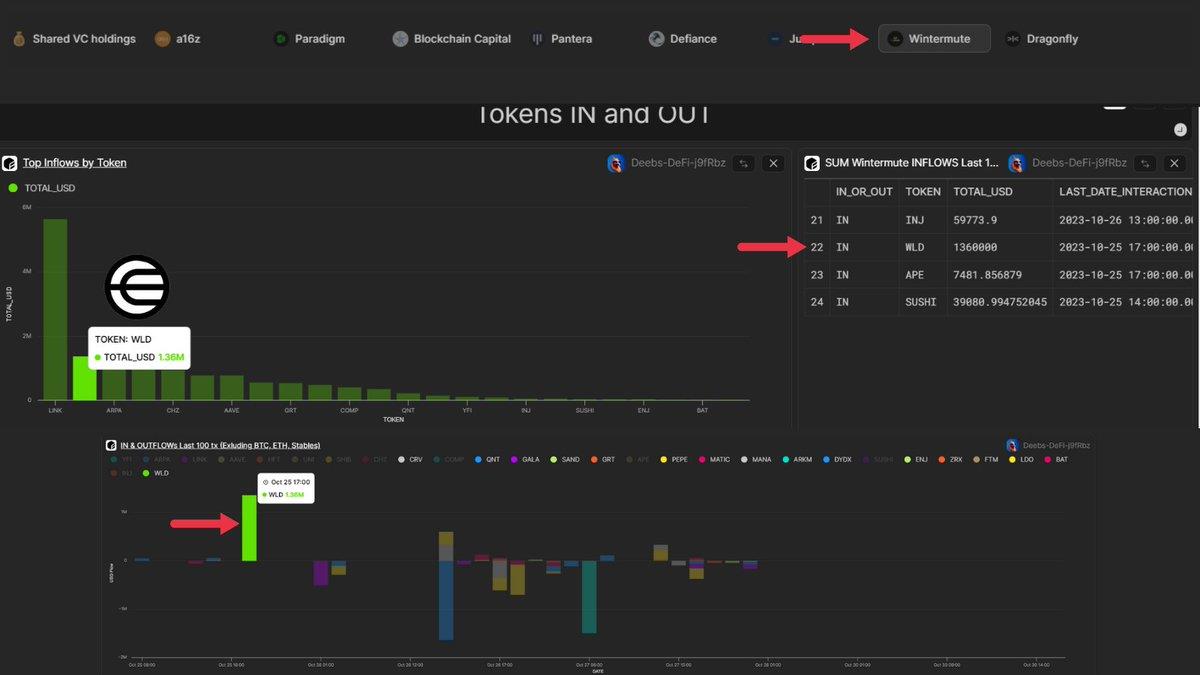Image resolution: width=1200 pixels, height=675 pixels.
Task: Sort table by LAST_DATE_INTERACTION column header
Action: coord(1125,191)
